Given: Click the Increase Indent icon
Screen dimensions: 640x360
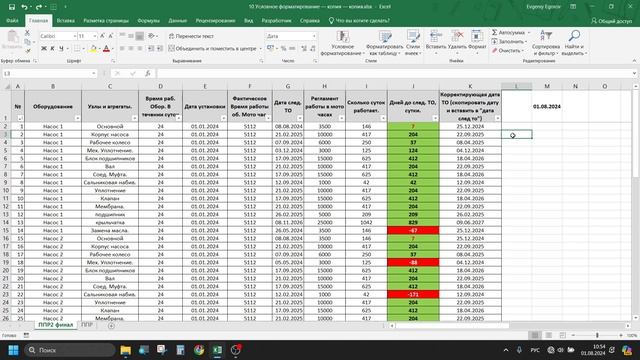Looking at the screenshot, I should (160, 49).
